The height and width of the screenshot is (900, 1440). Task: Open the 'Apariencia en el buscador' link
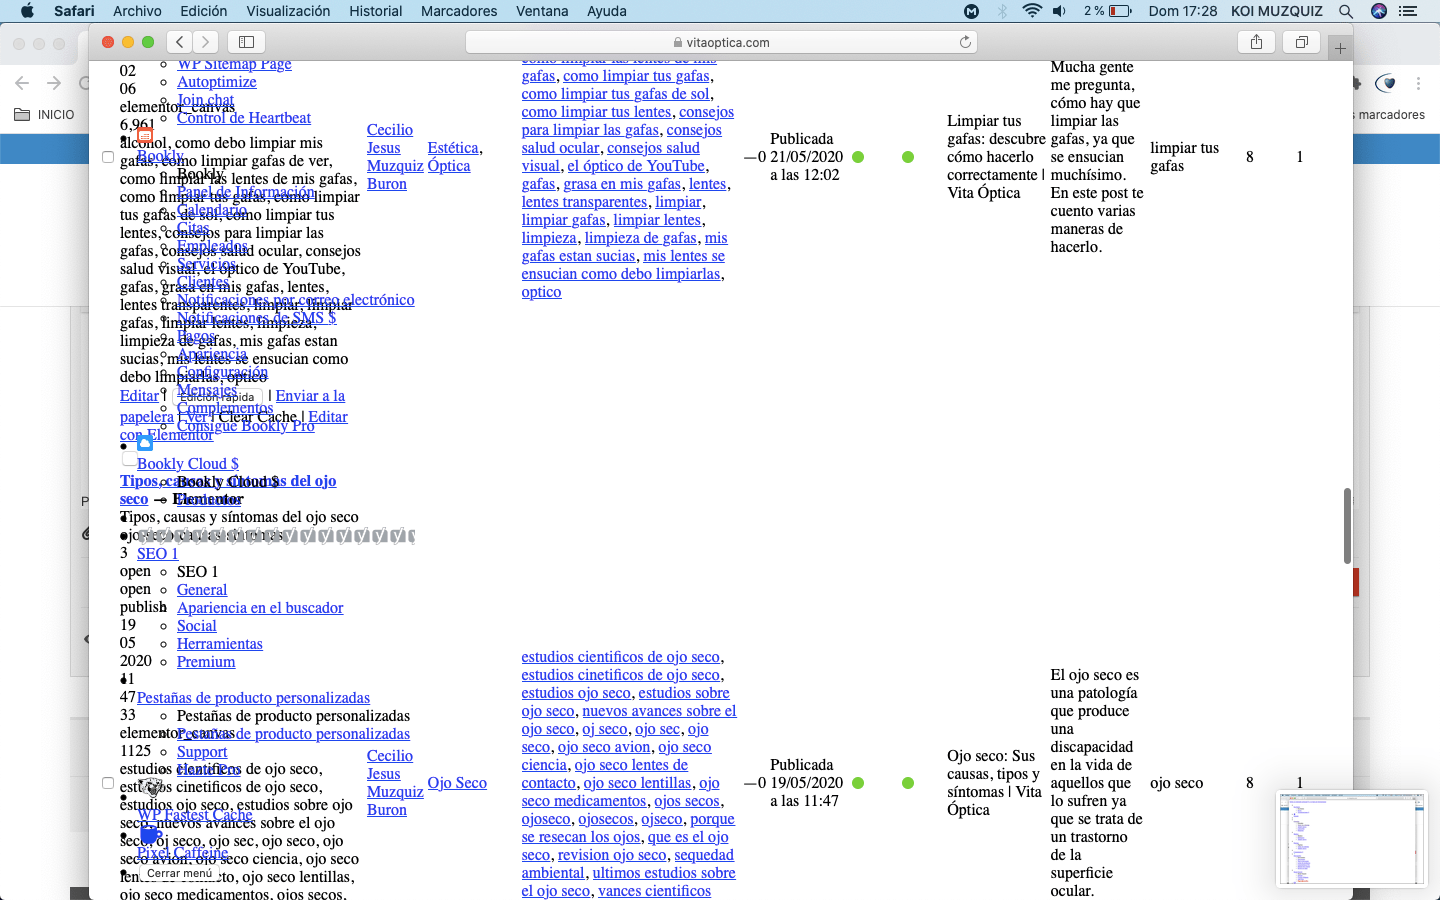260,608
